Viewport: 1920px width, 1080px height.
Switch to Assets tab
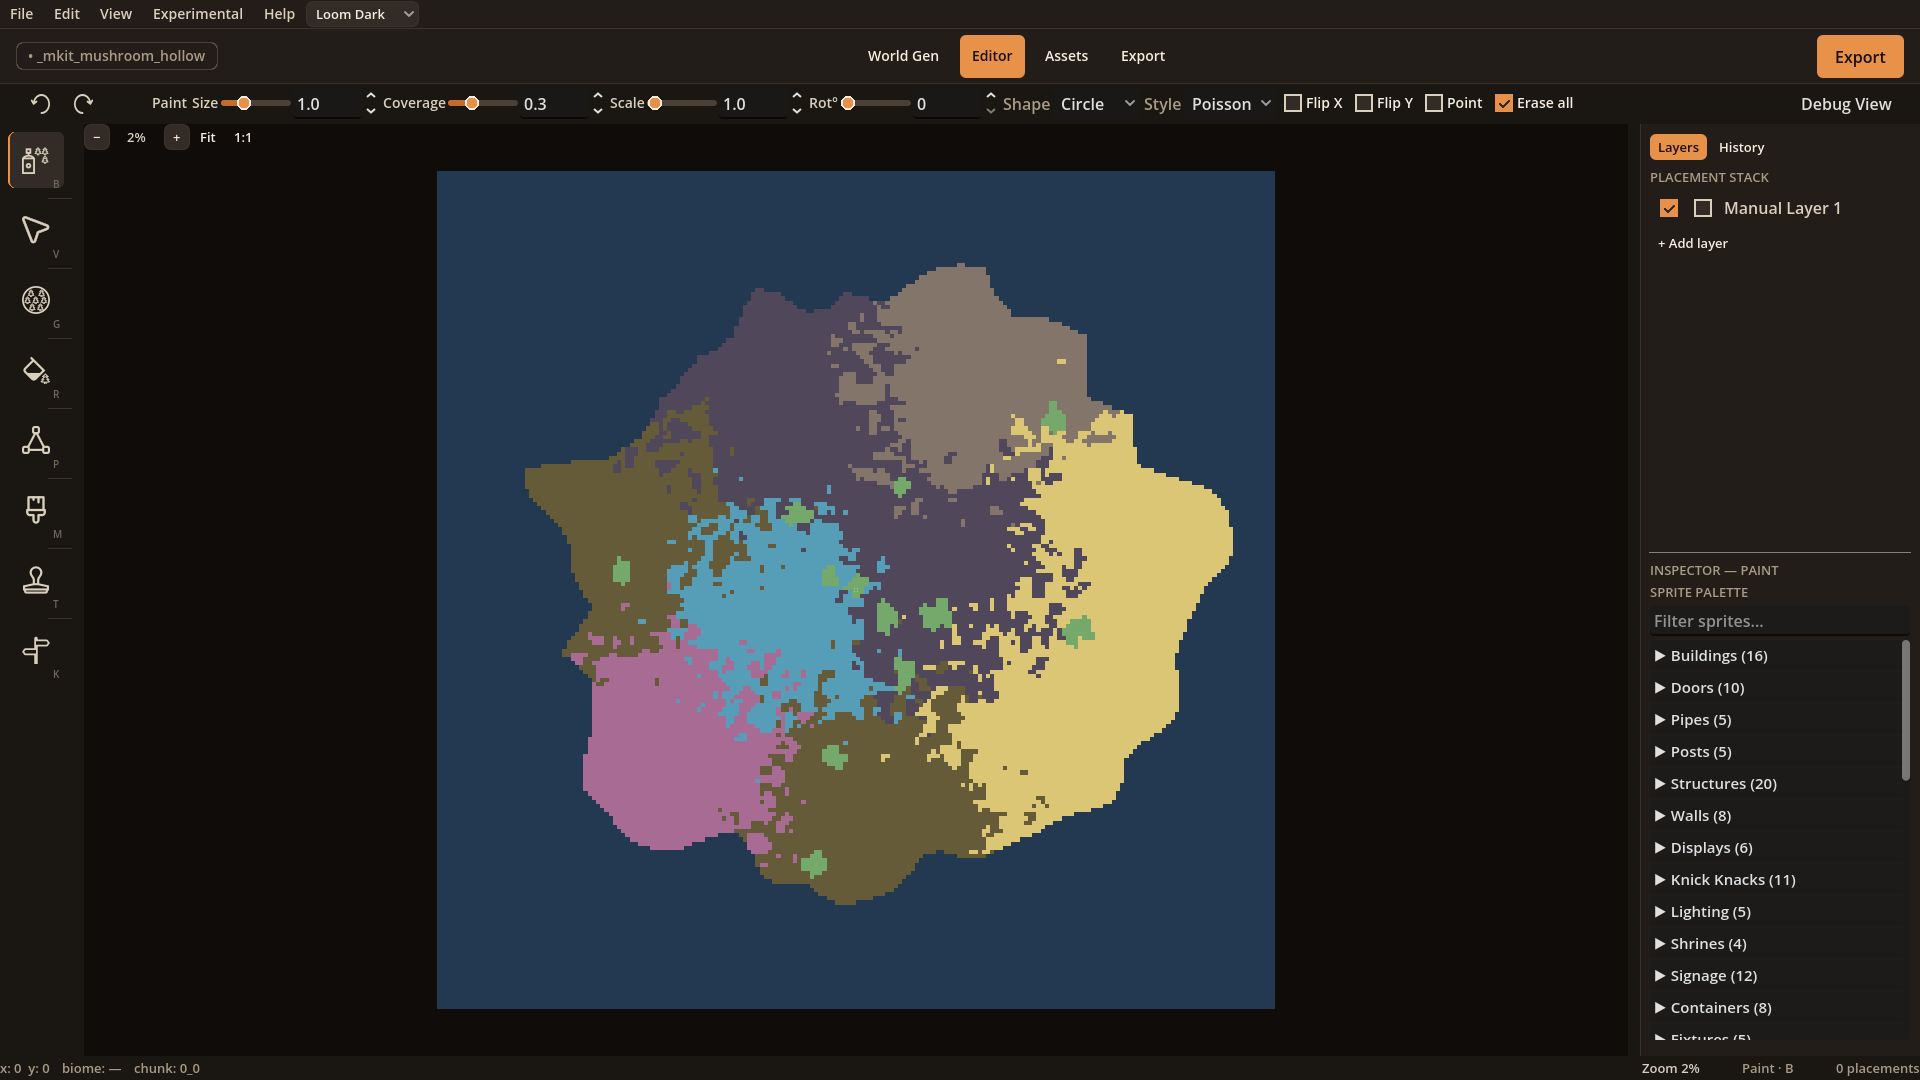coord(1066,56)
